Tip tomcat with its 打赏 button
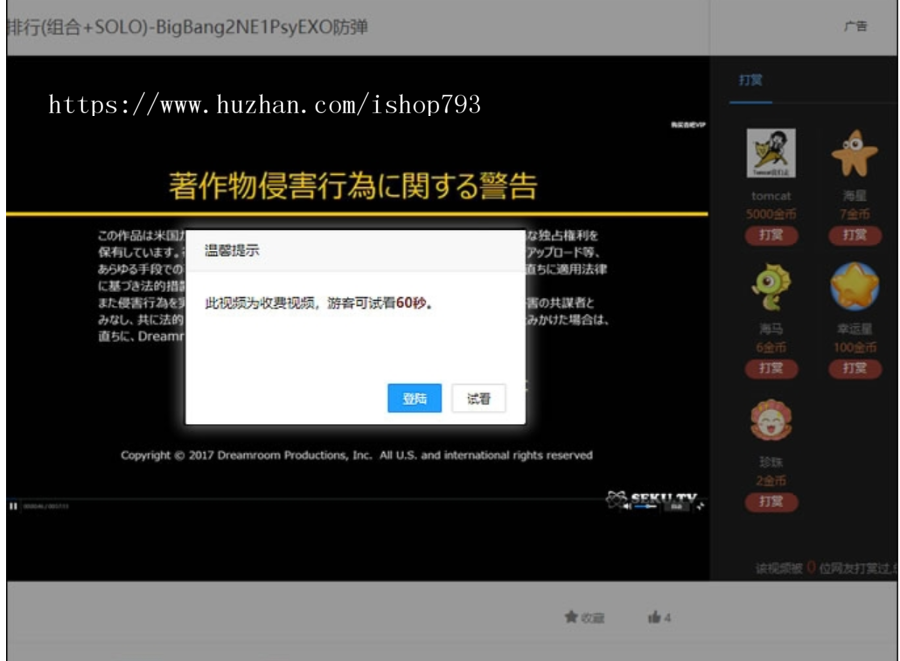 pos(771,235)
